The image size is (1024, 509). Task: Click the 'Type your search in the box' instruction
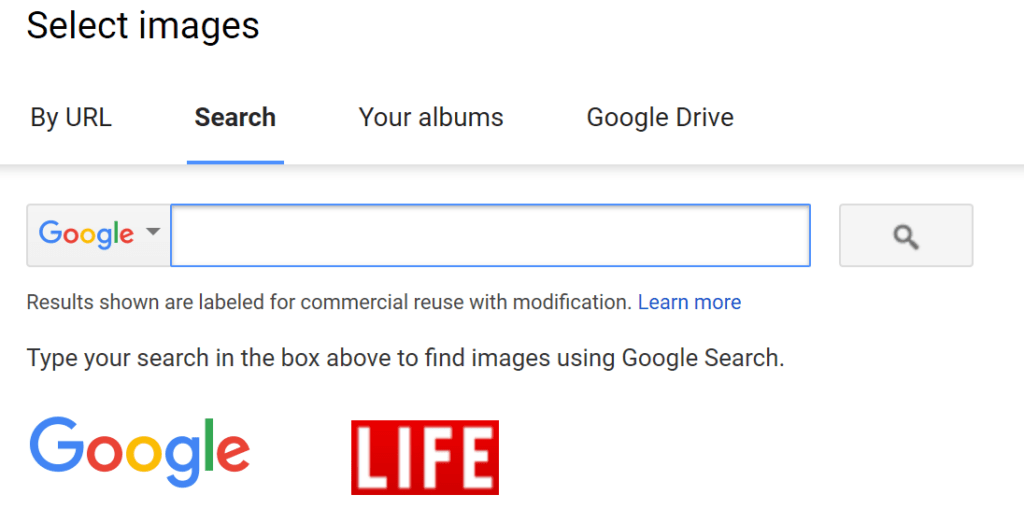[x=405, y=358]
